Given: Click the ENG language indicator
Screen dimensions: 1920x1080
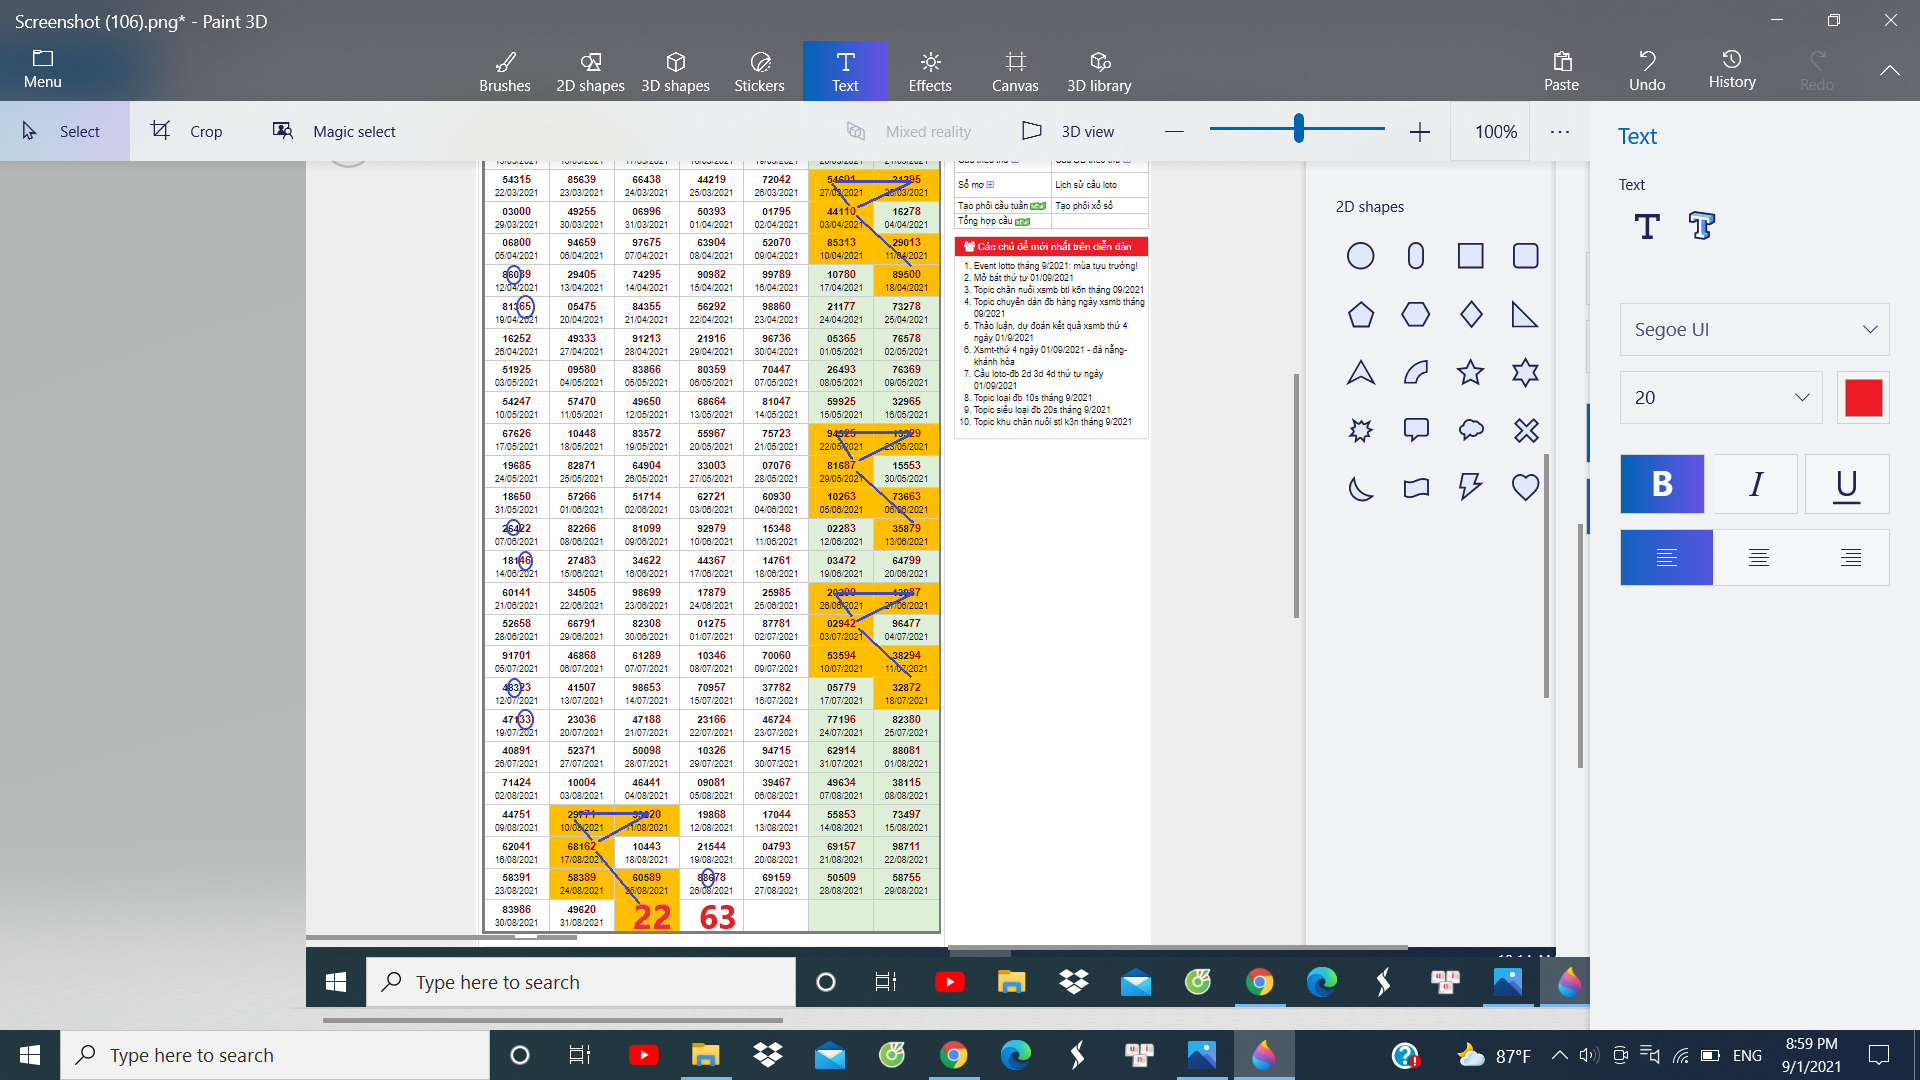Looking at the screenshot, I should click(1747, 1055).
